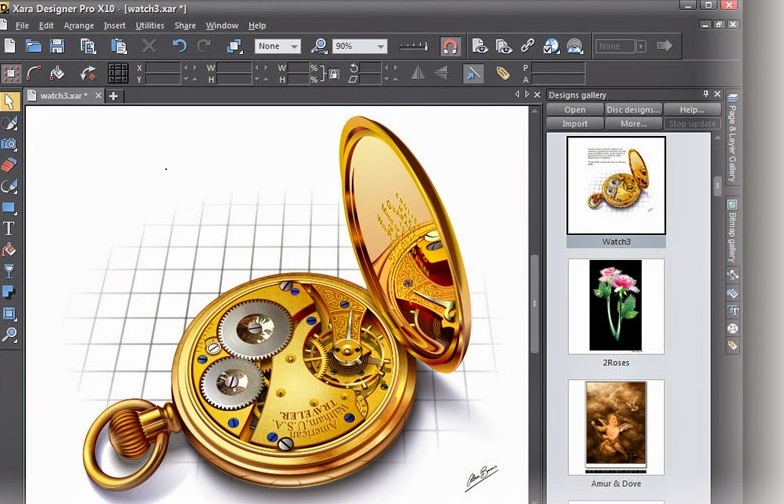Screen dimensions: 784x504
Task: Click the Open button in Designs gallery
Action: [x=574, y=110]
